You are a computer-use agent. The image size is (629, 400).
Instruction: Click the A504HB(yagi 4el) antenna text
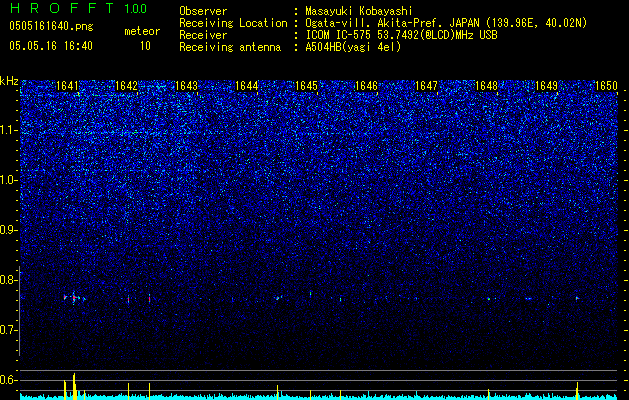[x=353, y=47]
